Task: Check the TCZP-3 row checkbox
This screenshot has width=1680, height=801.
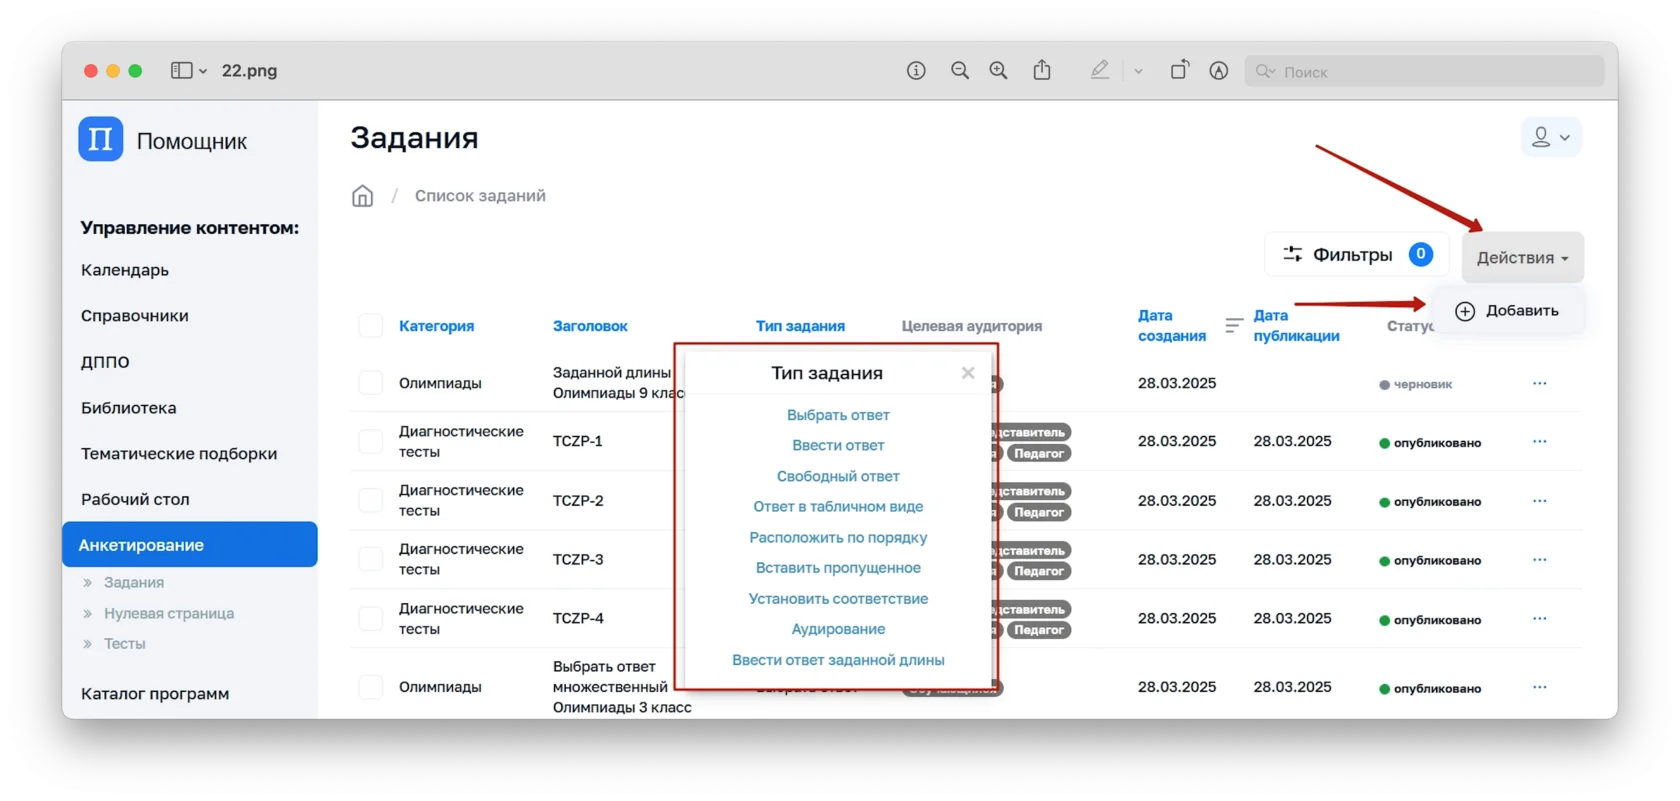Action: click(x=371, y=560)
